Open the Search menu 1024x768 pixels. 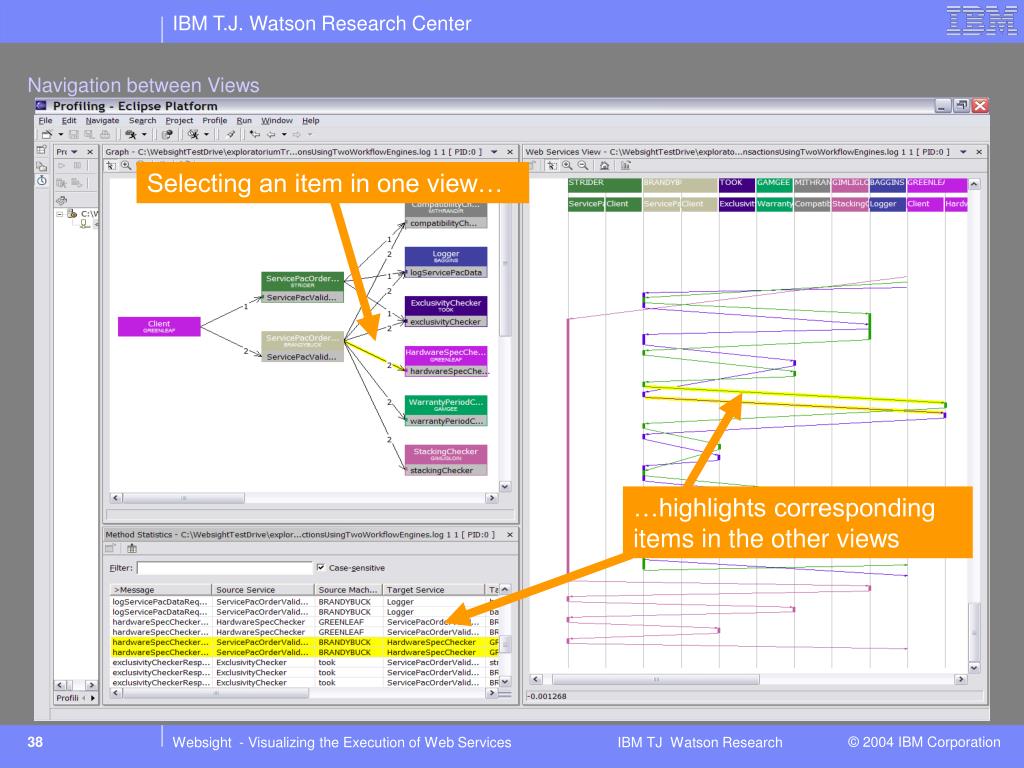pyautogui.click(x=142, y=120)
